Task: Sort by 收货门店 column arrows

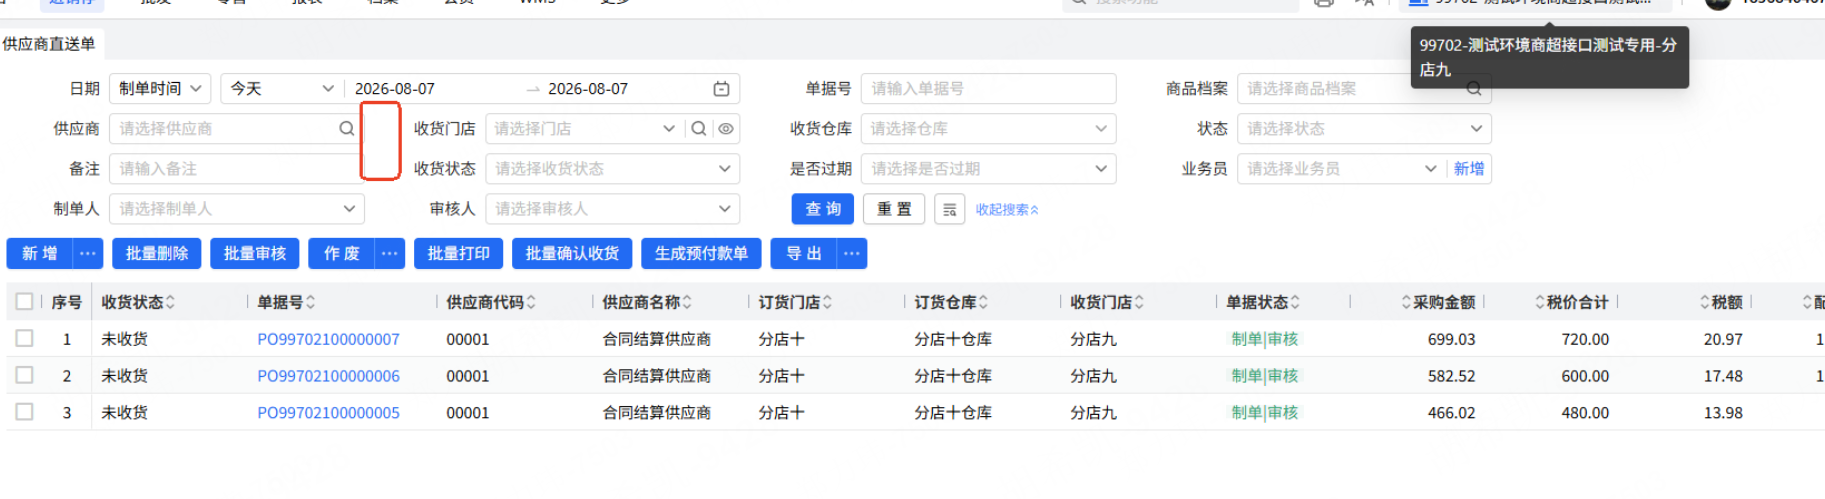Action: click(1140, 302)
